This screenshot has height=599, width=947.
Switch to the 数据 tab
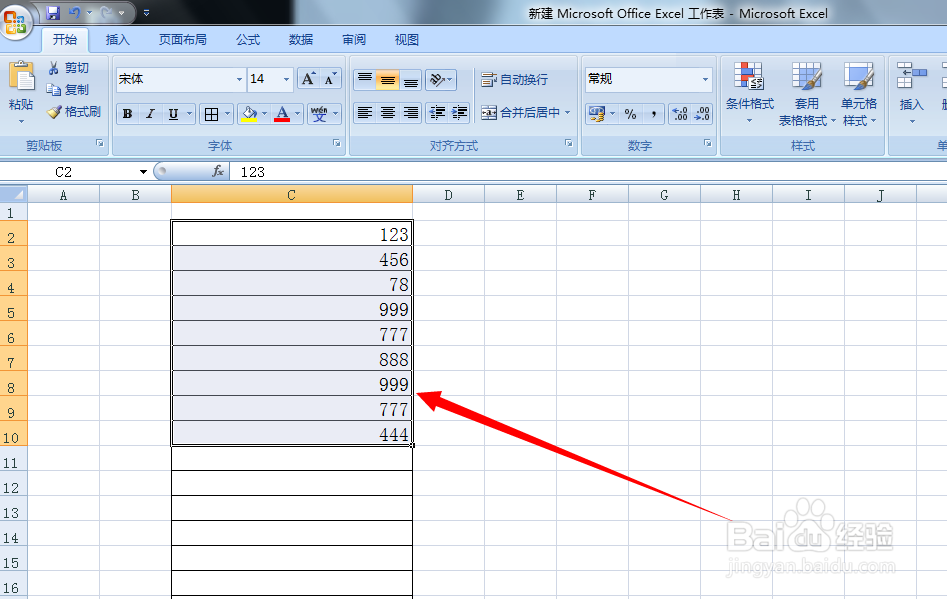[301, 40]
